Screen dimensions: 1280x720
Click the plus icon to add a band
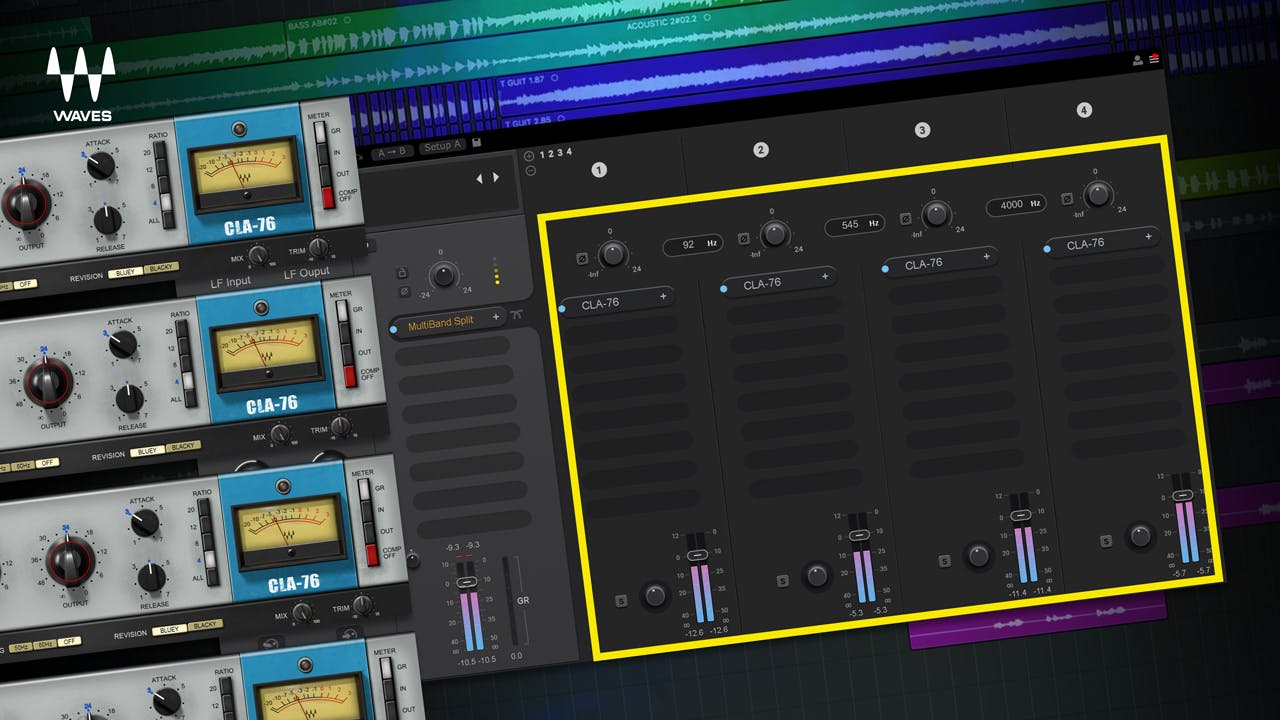pos(529,156)
